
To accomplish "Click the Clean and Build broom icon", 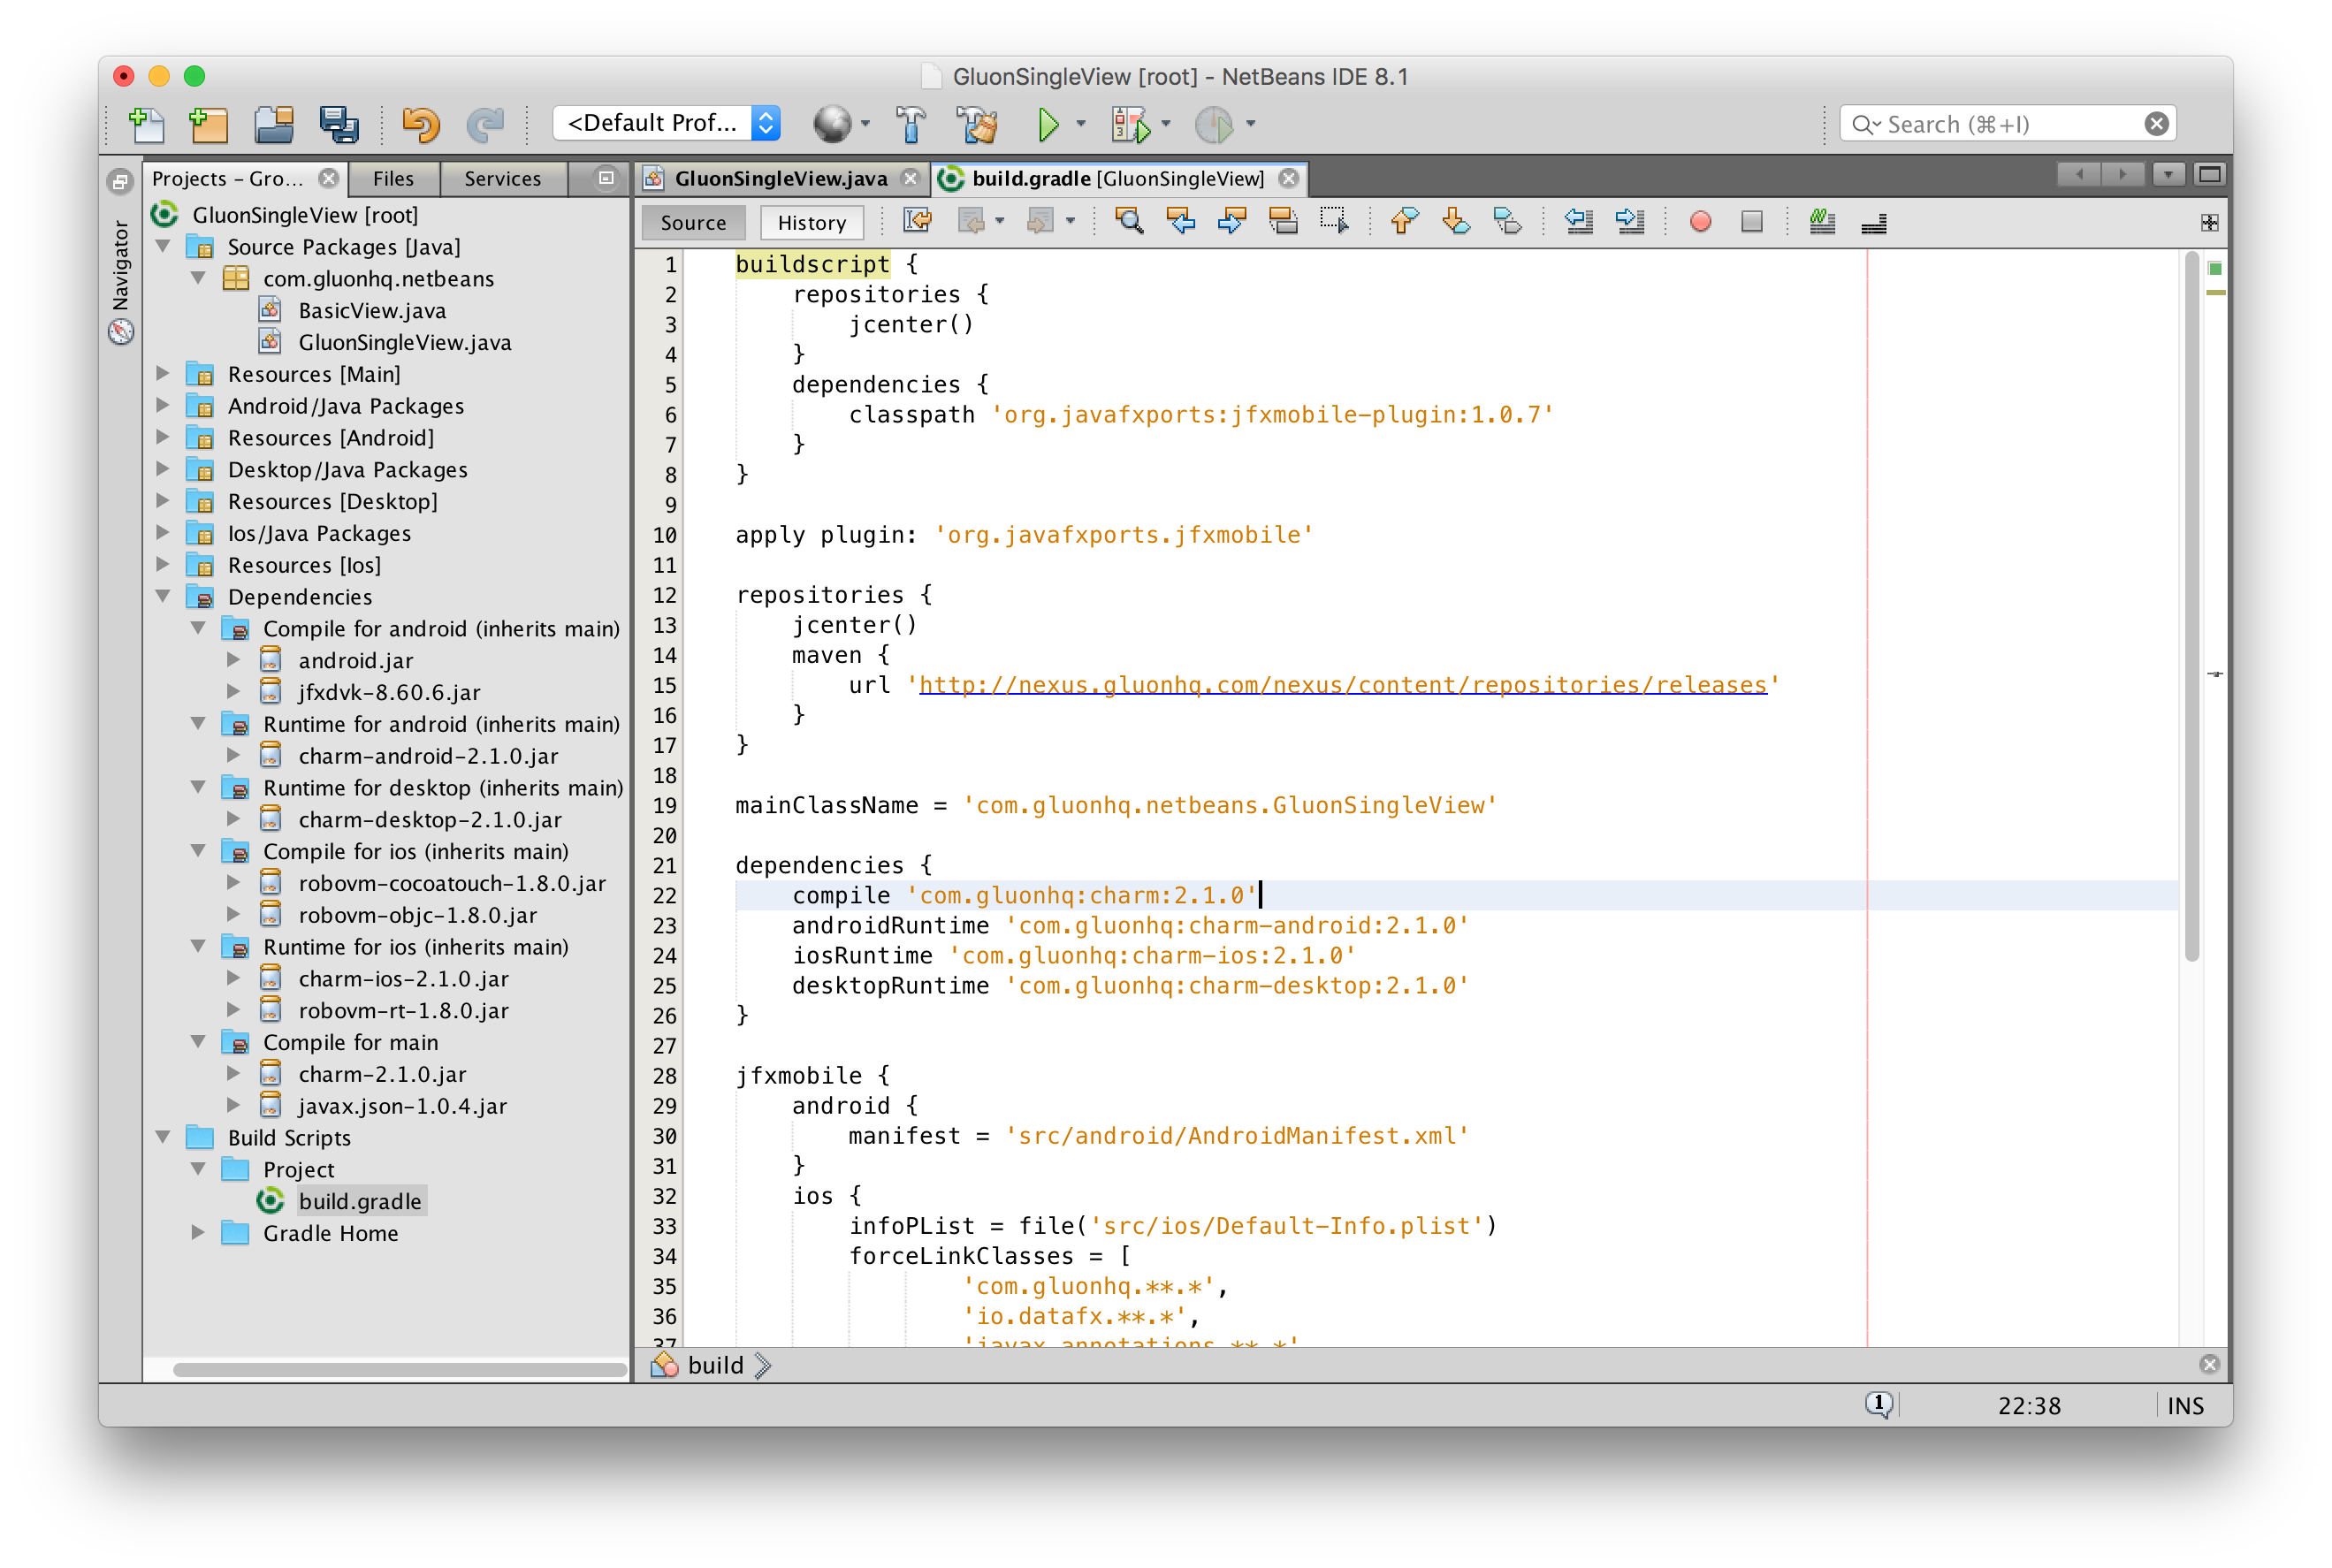I will pos(976,124).
